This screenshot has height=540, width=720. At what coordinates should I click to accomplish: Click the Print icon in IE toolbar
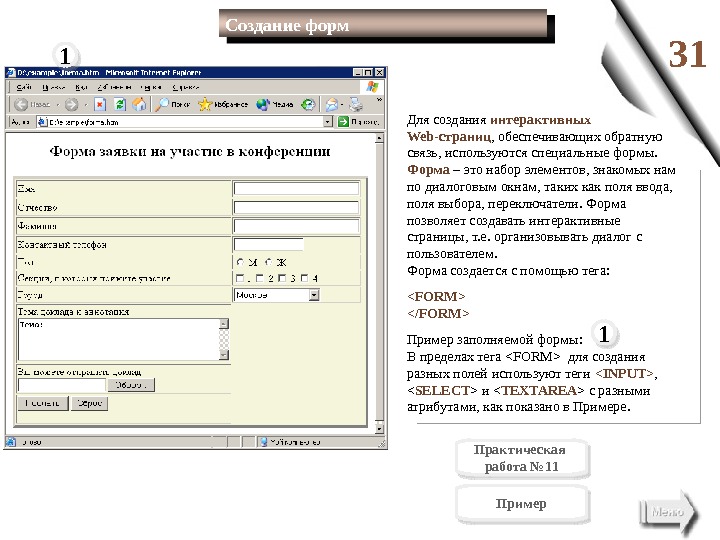(356, 105)
